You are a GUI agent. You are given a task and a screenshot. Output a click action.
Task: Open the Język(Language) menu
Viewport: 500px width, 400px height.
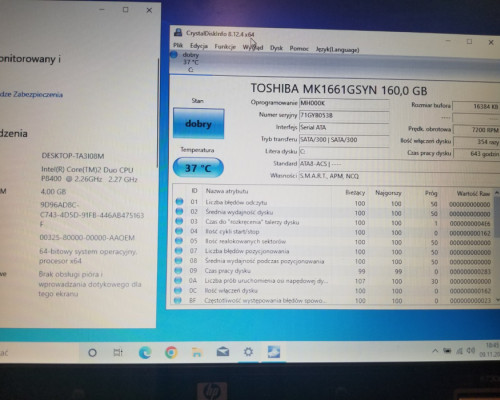[337, 50]
